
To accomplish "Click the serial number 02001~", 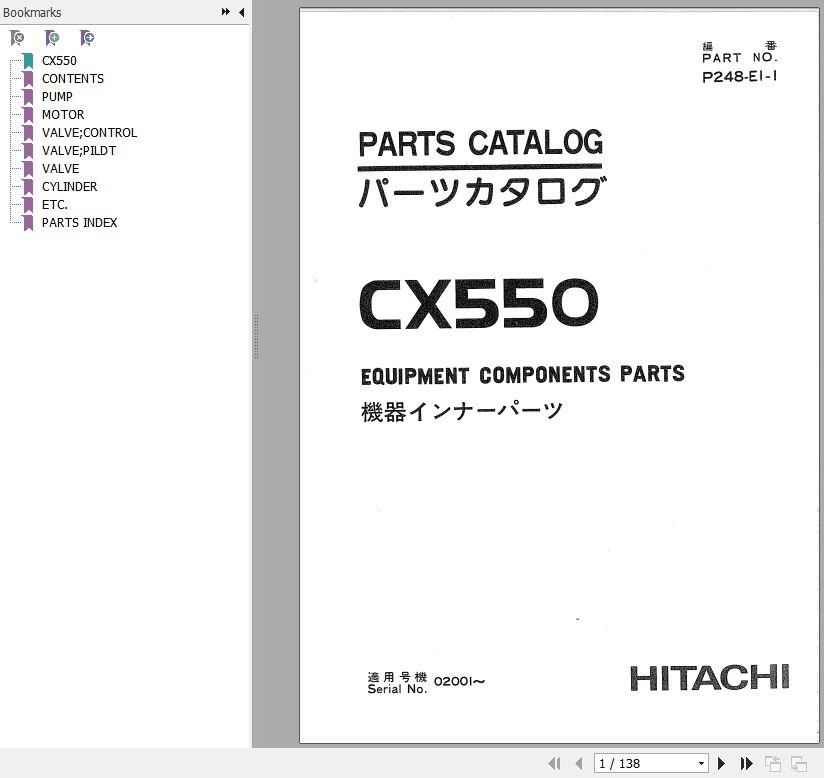I will (x=459, y=681).
